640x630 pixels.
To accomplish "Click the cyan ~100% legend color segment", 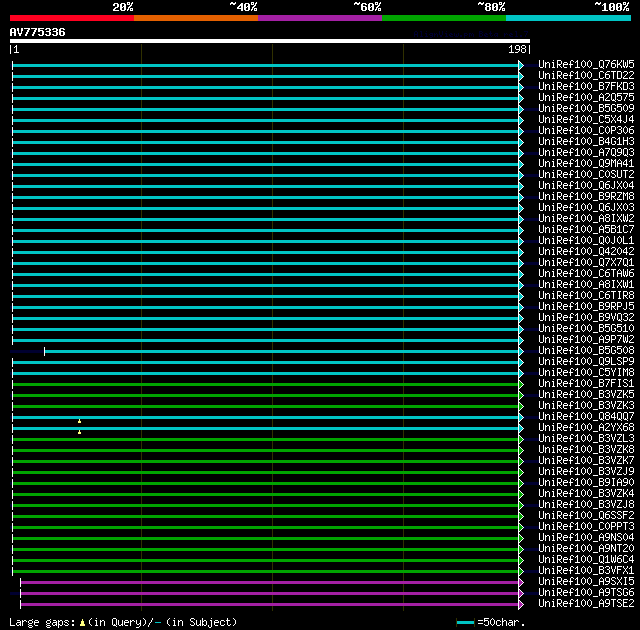I will [568, 18].
